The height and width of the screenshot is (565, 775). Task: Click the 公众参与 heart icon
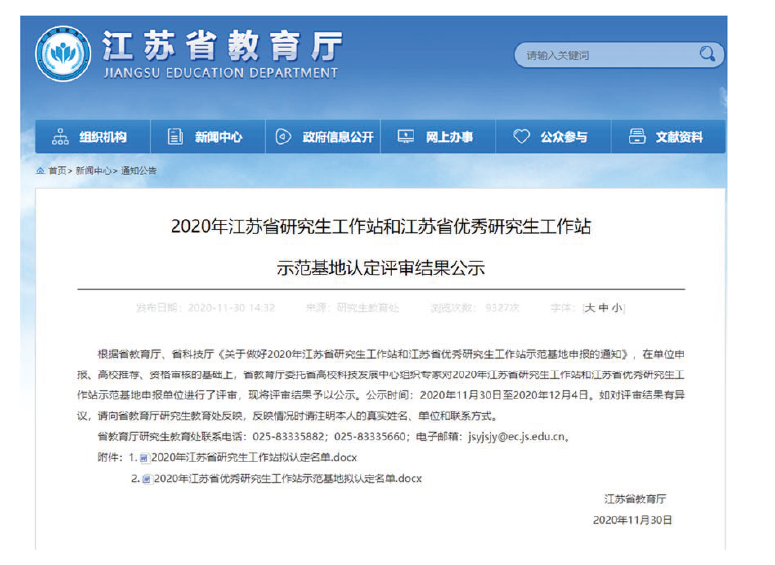tap(521, 136)
